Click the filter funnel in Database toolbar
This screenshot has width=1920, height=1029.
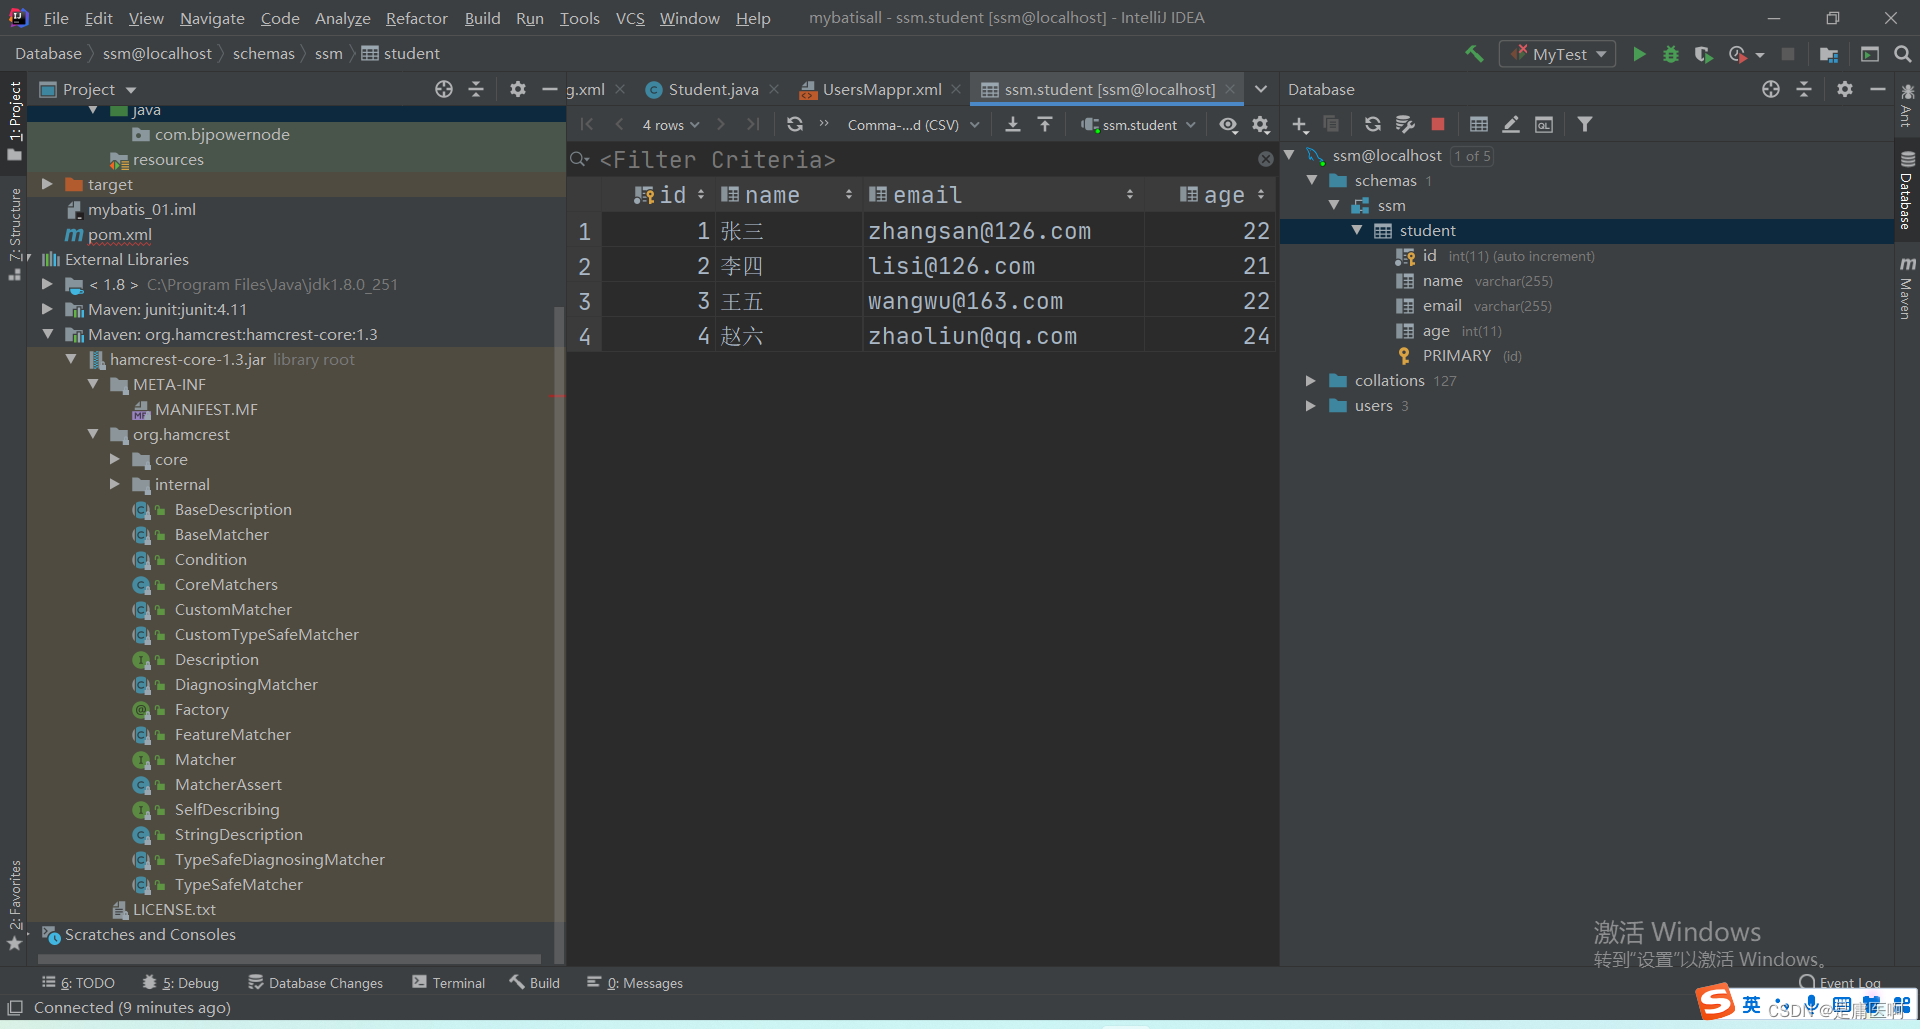pyautogui.click(x=1585, y=124)
